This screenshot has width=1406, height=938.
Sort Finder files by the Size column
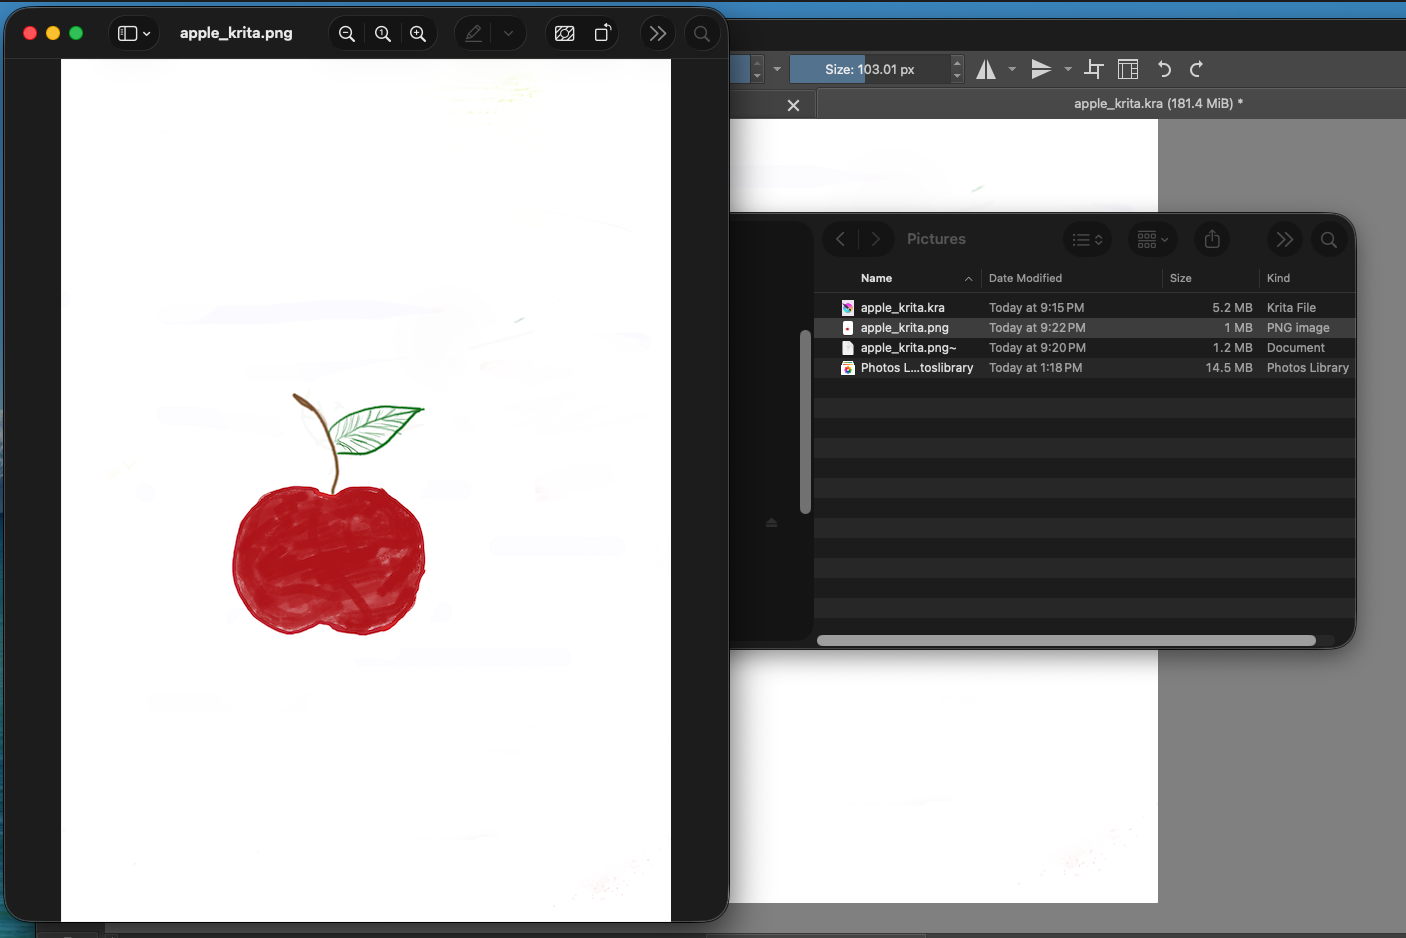click(1181, 278)
